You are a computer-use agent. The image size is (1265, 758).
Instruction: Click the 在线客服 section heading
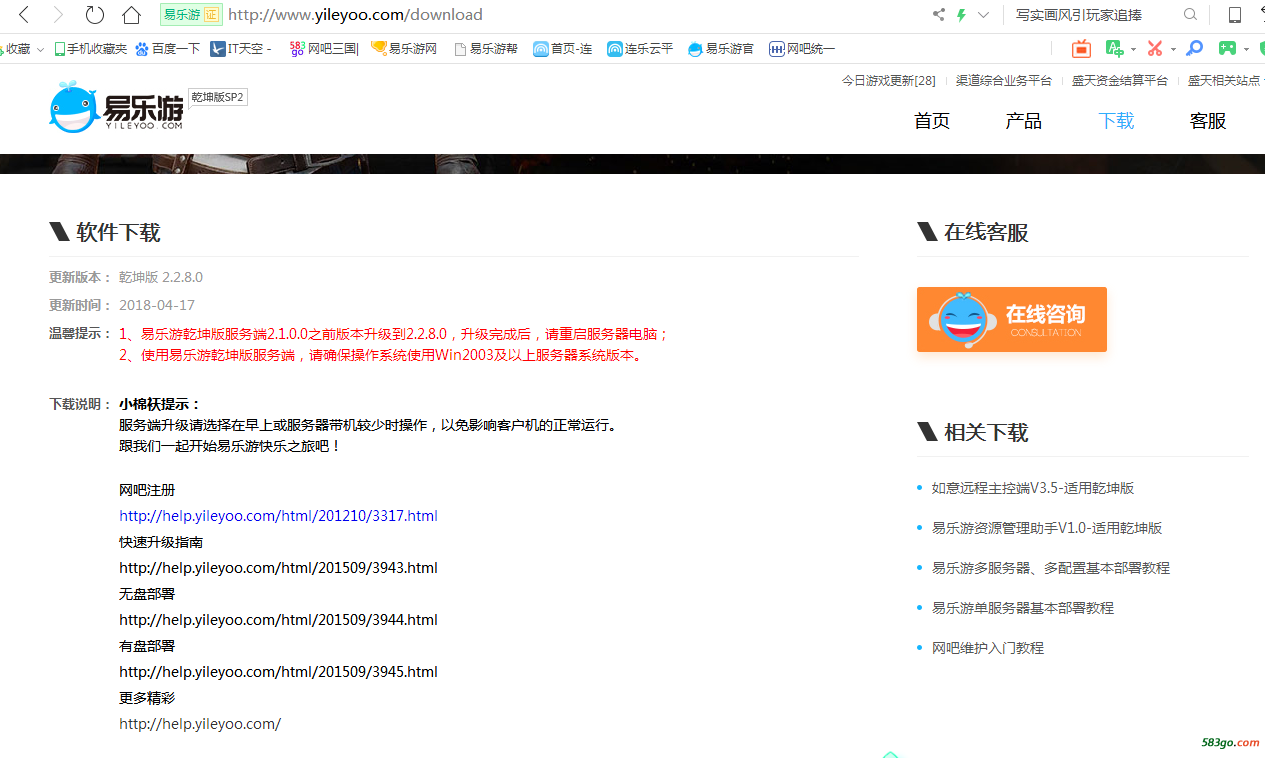[986, 233]
